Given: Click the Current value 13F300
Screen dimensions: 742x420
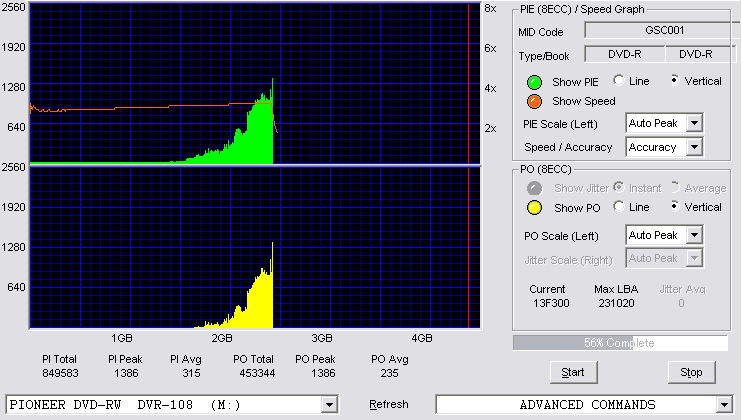Looking at the screenshot, I should [551, 303].
